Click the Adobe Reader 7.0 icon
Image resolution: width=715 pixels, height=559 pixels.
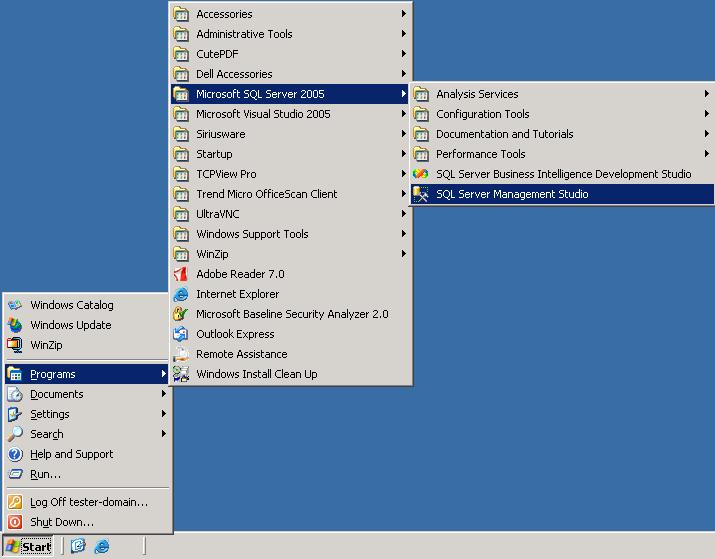181,274
